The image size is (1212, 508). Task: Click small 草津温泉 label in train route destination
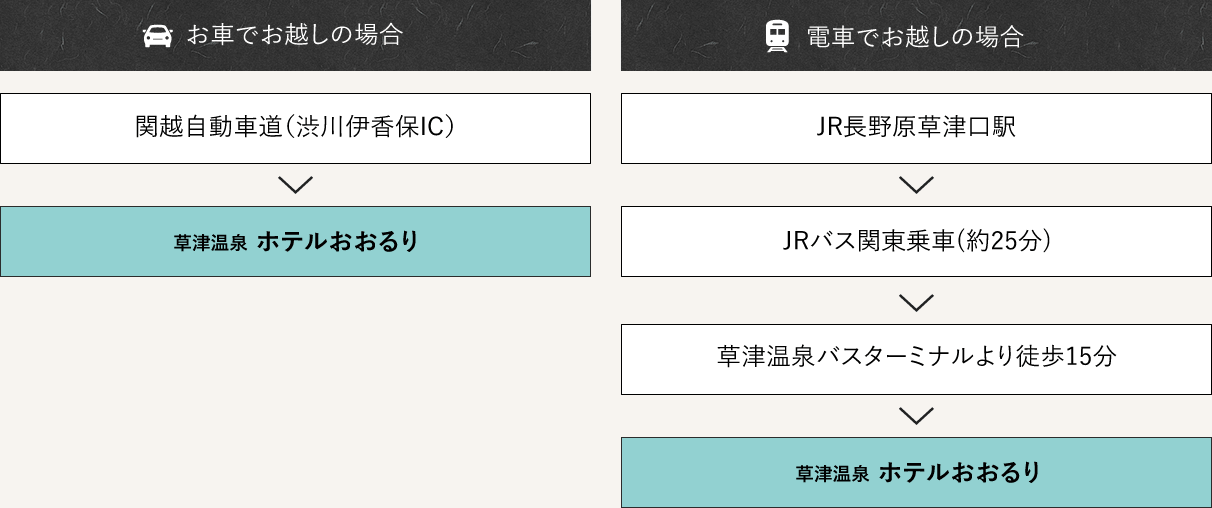click(x=832, y=474)
